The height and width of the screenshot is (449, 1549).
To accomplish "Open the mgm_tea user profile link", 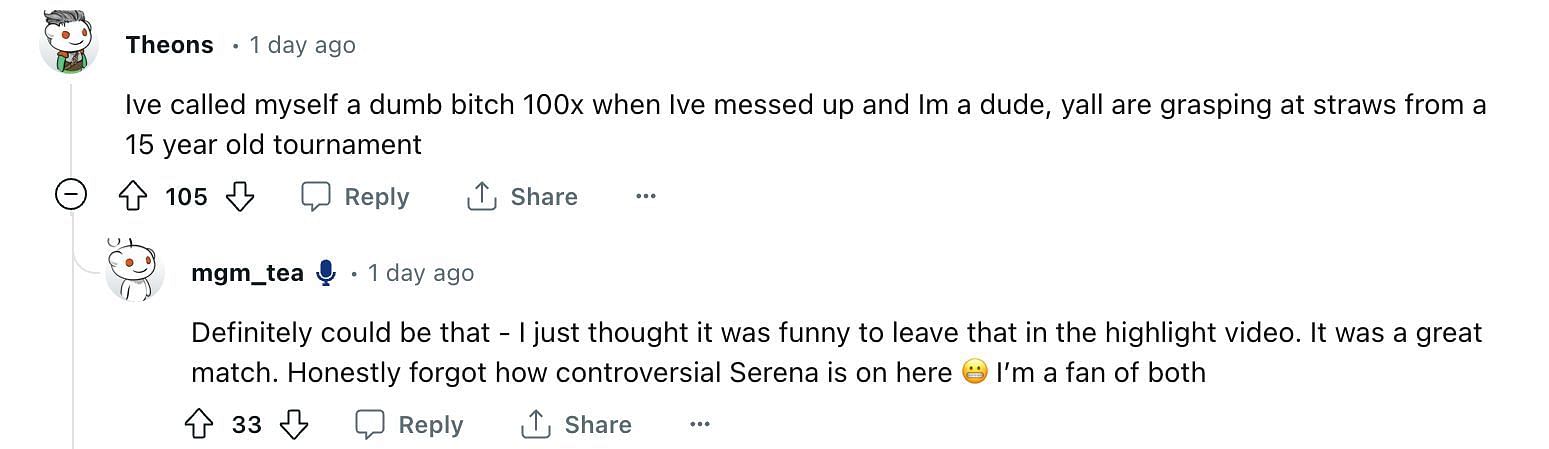I will pos(247,273).
